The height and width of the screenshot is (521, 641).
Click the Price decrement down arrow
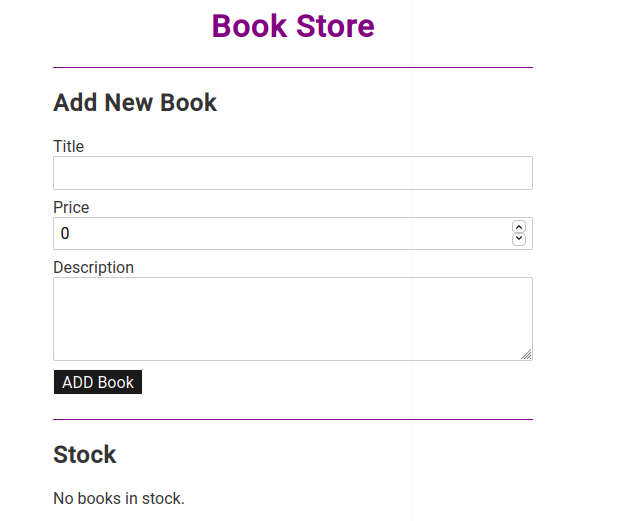tap(518, 239)
